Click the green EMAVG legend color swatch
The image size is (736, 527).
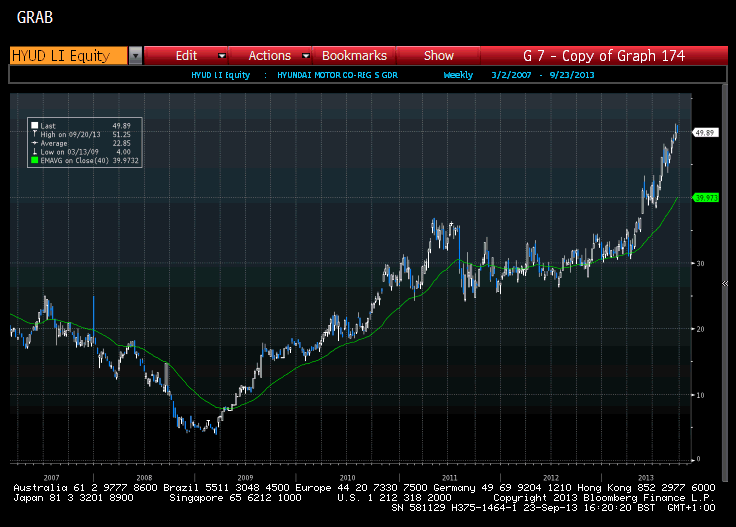pyautogui.click(x=35, y=159)
